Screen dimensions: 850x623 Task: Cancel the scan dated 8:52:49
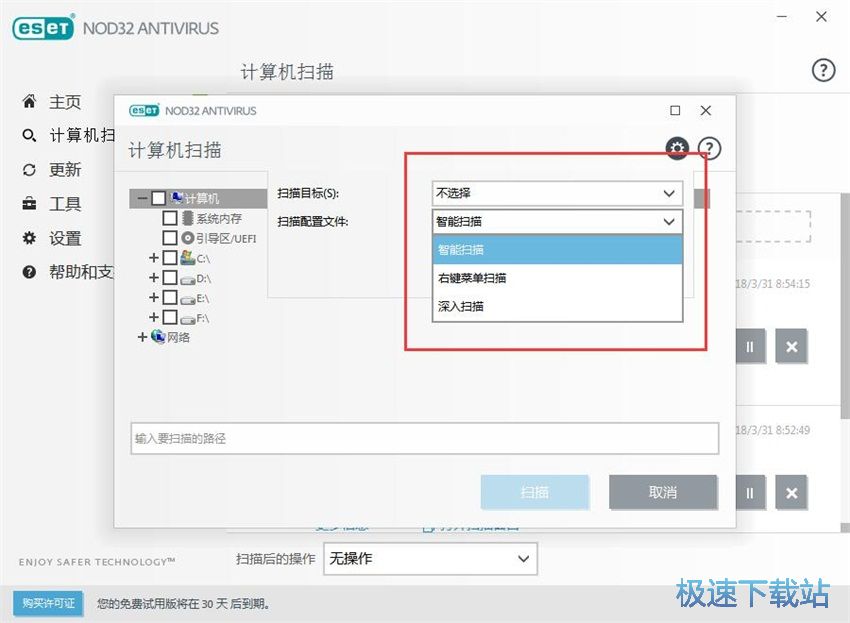[791, 493]
